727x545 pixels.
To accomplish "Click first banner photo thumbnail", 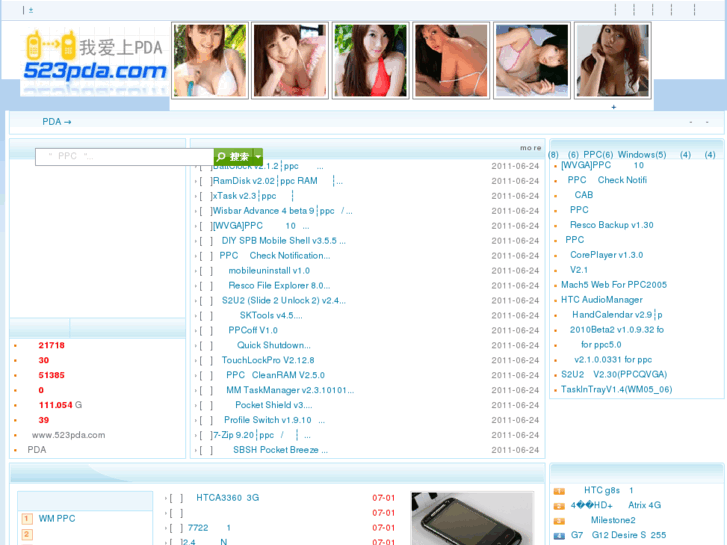I will tap(210, 60).
